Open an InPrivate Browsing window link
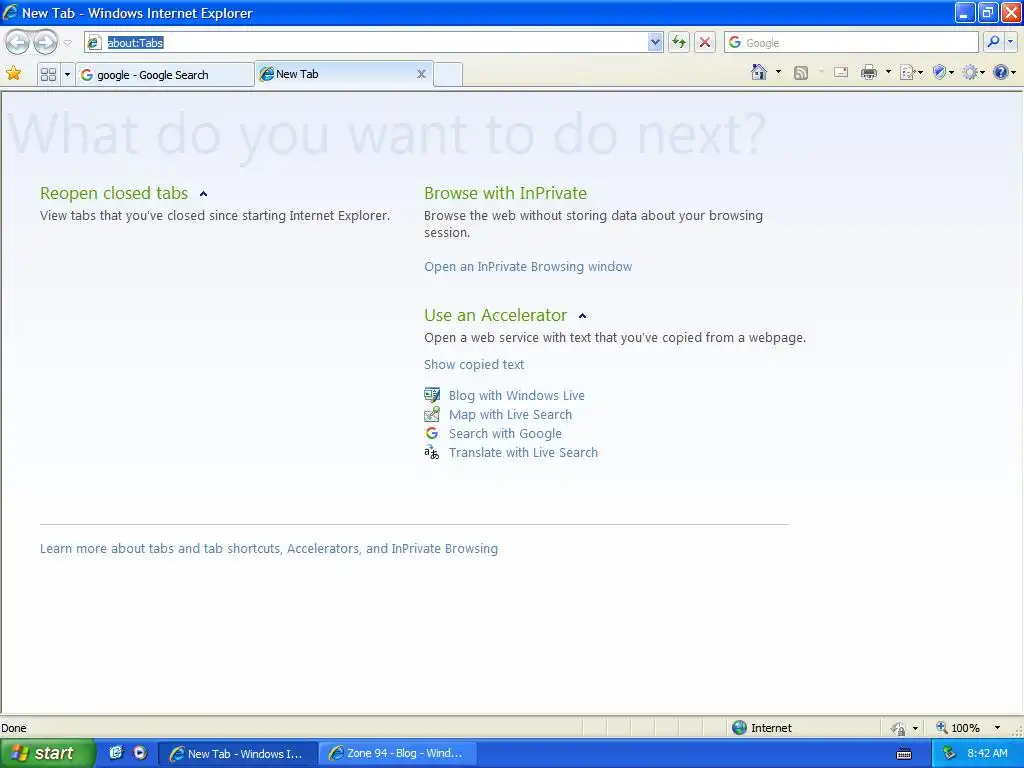This screenshot has height=768, width=1024. [x=528, y=266]
